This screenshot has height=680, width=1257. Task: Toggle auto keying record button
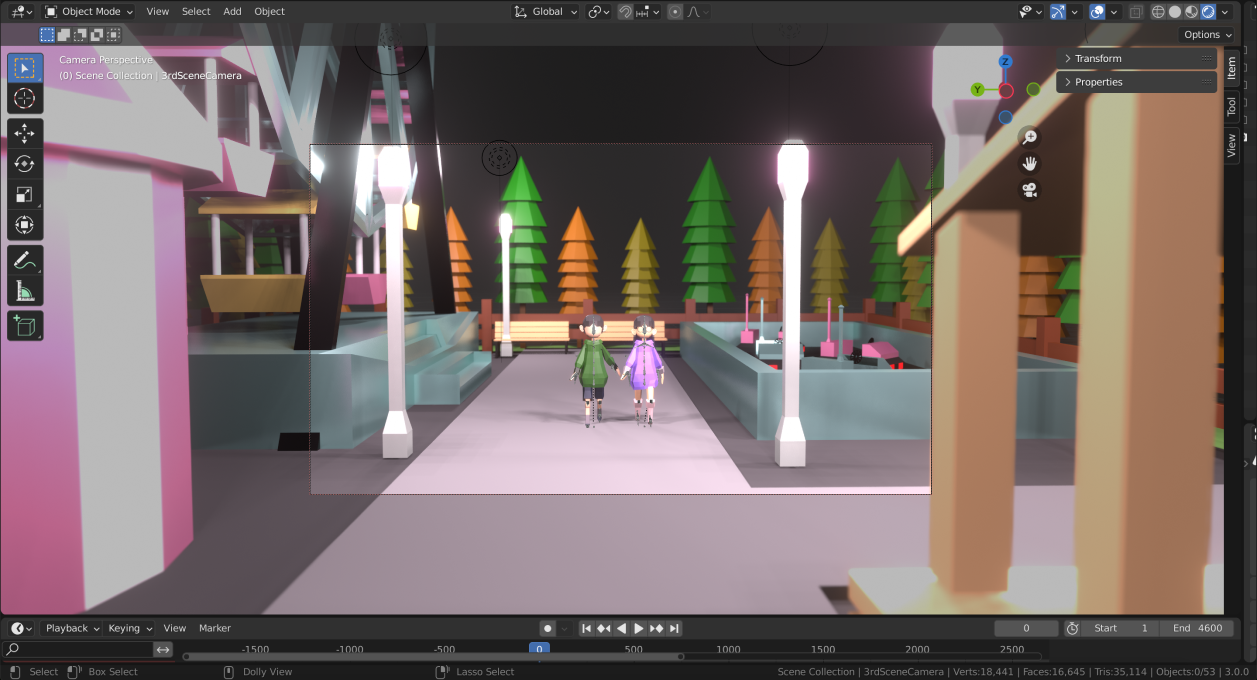547,628
